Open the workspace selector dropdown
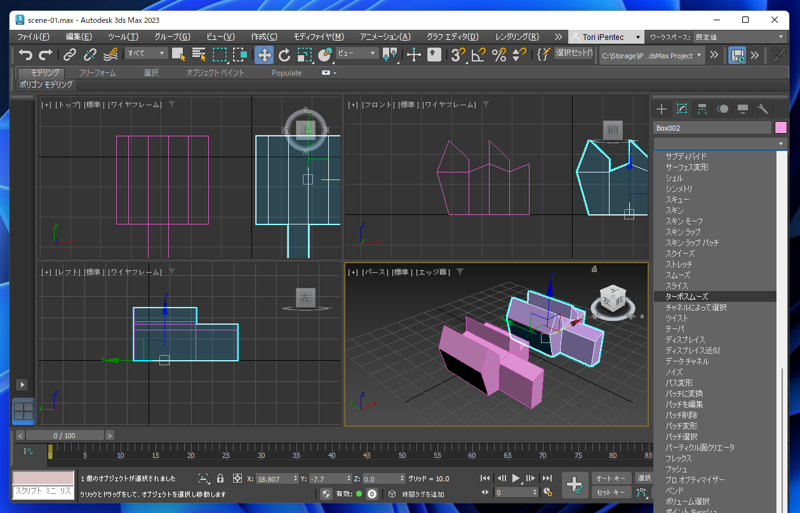The image size is (800, 513). pos(739,37)
